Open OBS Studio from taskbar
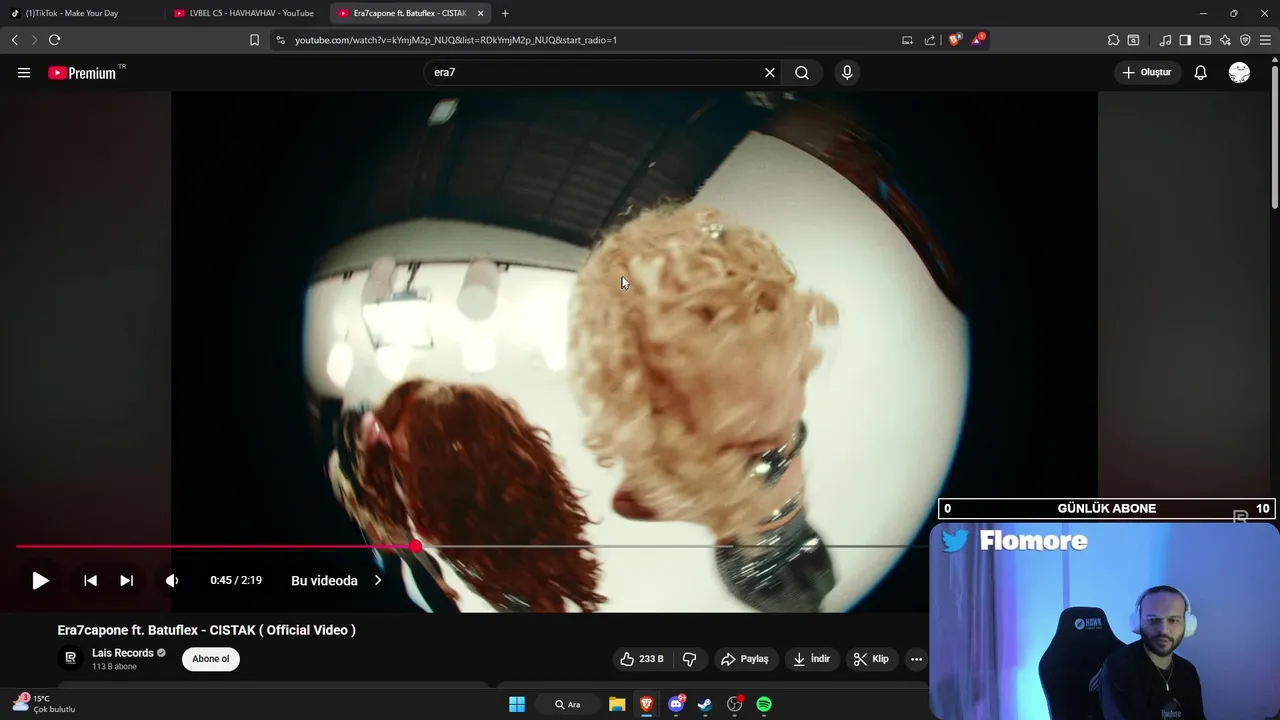 point(735,704)
